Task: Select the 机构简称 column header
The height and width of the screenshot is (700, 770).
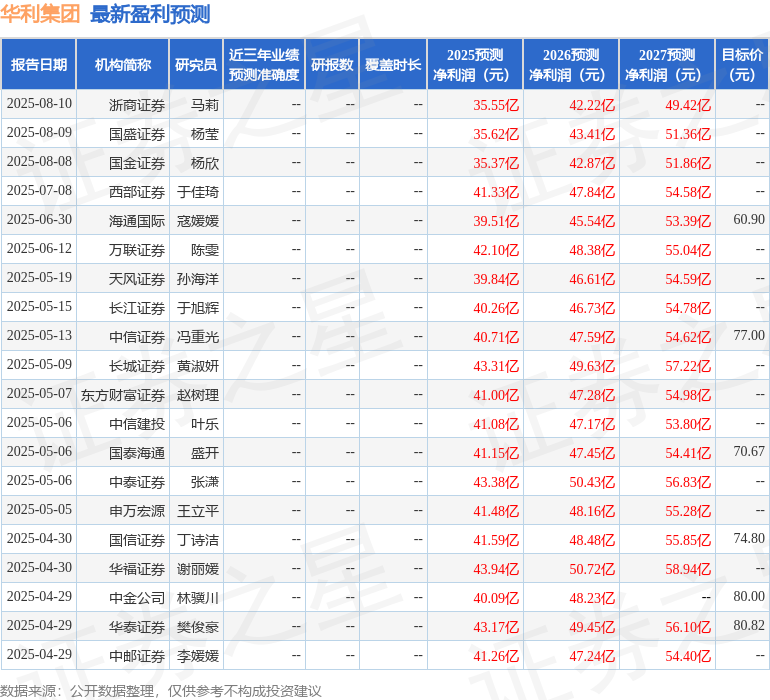Action: pyautogui.click(x=123, y=65)
